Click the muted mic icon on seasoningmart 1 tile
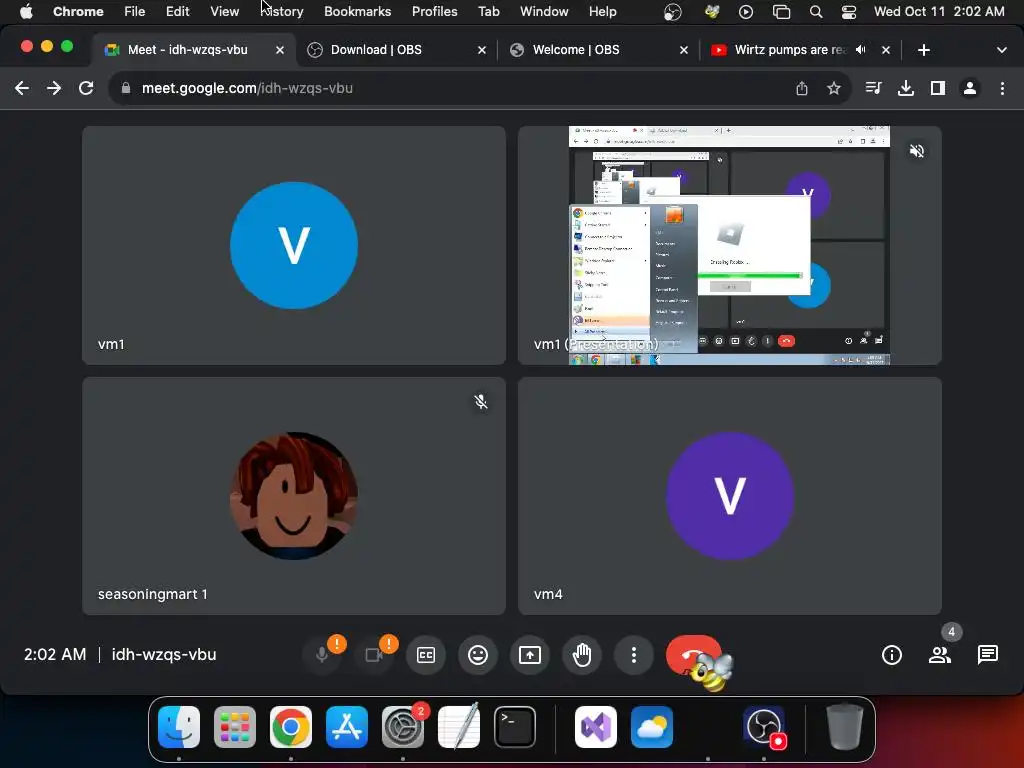Image resolution: width=1024 pixels, height=768 pixels. (x=481, y=402)
